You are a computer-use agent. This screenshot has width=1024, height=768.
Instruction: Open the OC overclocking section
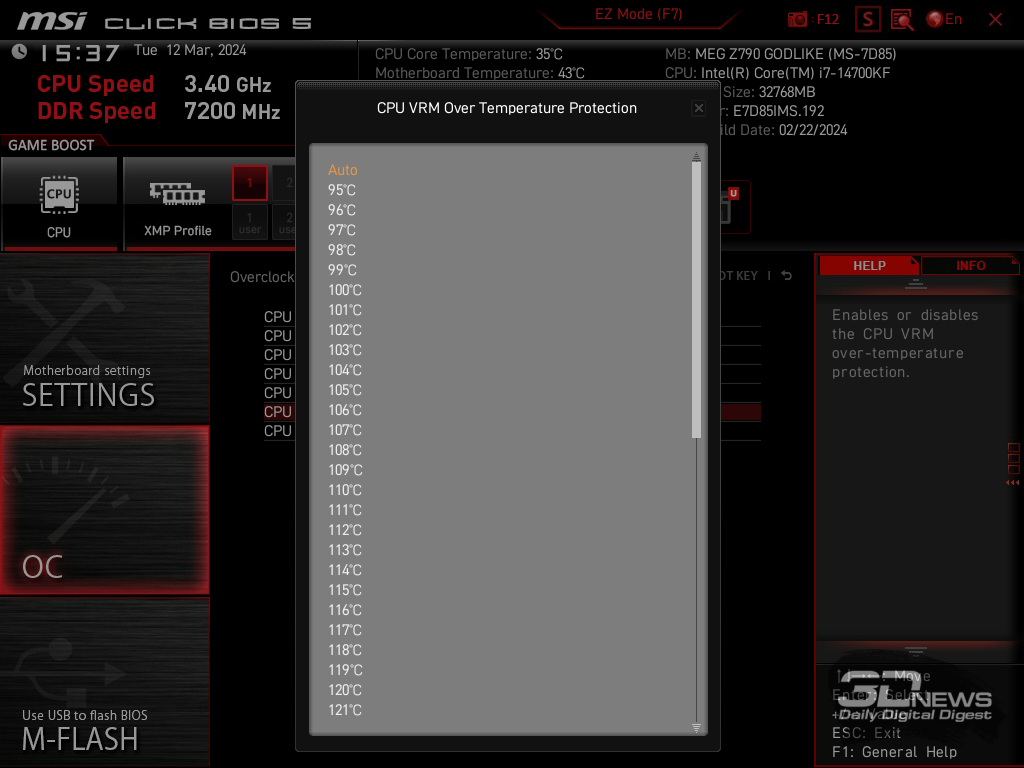104,510
